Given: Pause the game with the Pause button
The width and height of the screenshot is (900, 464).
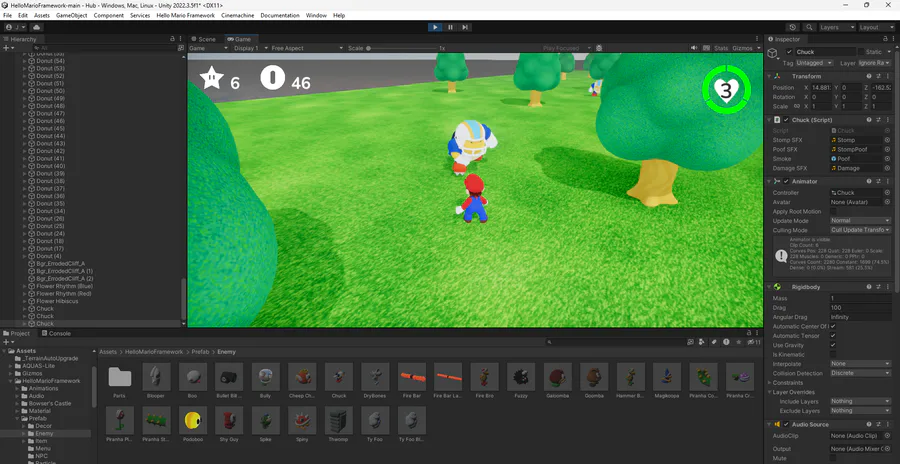Looking at the screenshot, I should tap(451, 27).
